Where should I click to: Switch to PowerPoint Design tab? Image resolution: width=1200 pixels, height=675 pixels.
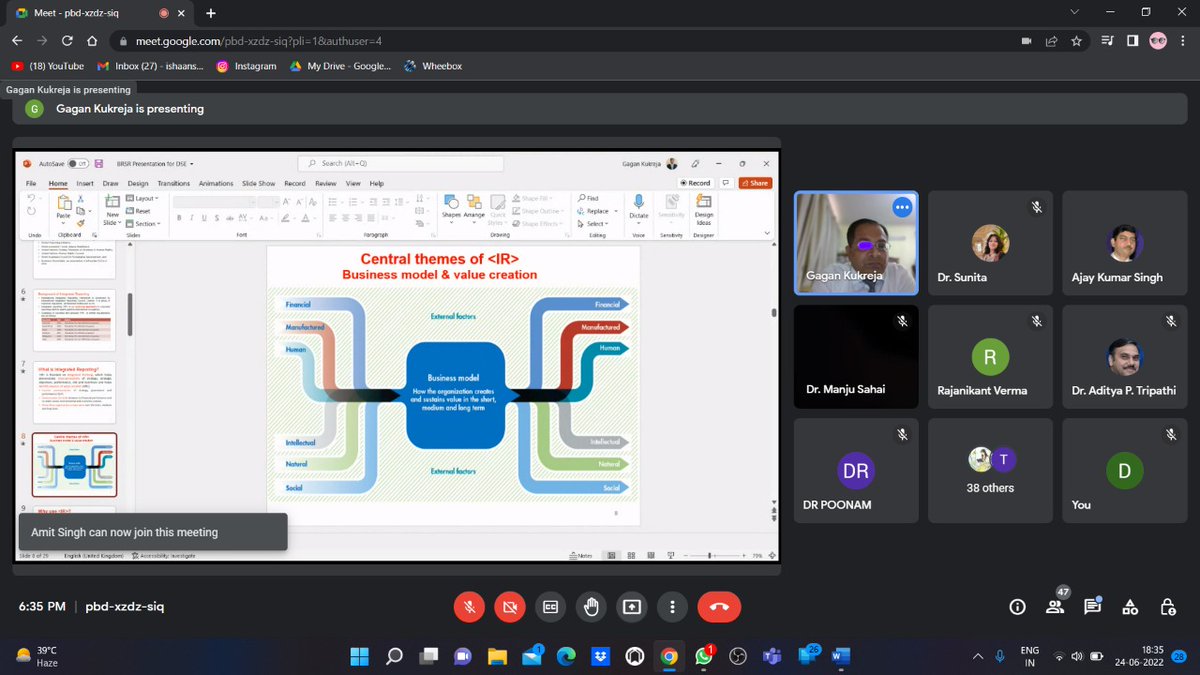(138, 184)
